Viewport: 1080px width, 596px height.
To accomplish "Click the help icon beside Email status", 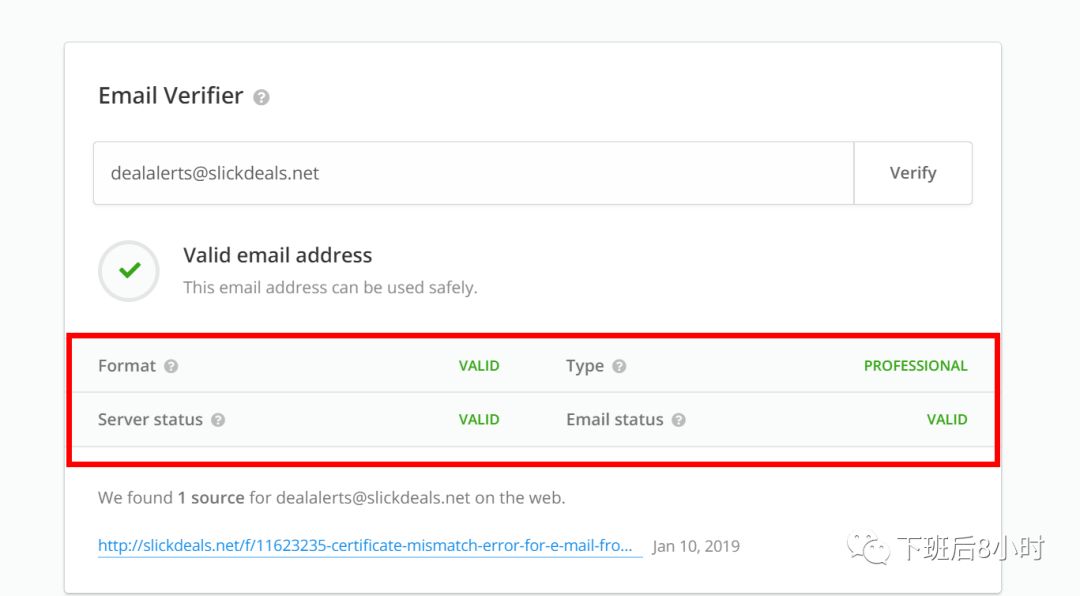I will 678,420.
